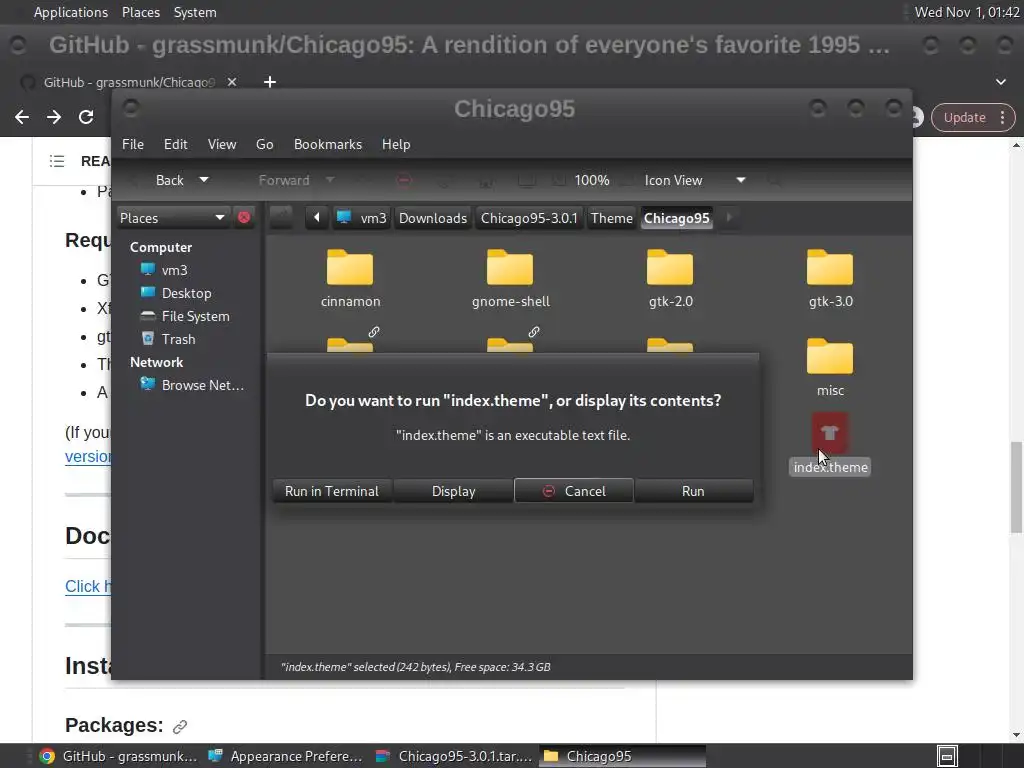
Task: Jump to Chicago95-3.0.1 in the path bar
Action: point(529,218)
